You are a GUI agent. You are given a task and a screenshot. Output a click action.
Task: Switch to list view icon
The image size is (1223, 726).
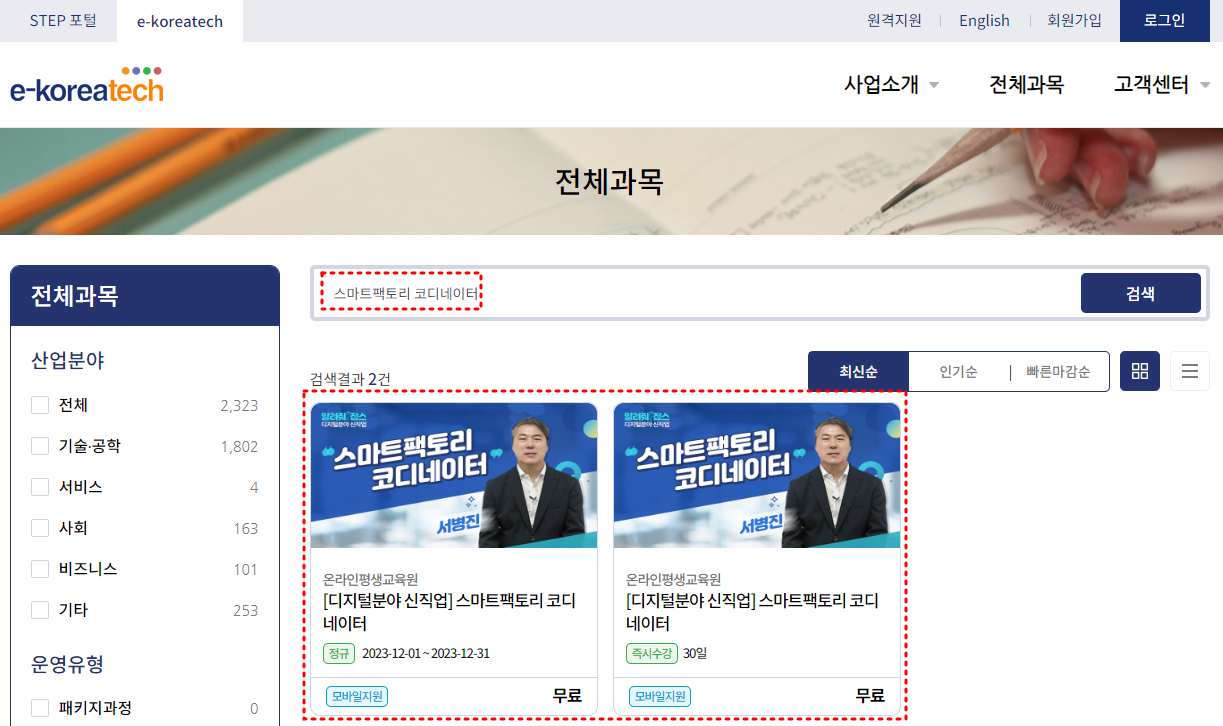point(1190,371)
